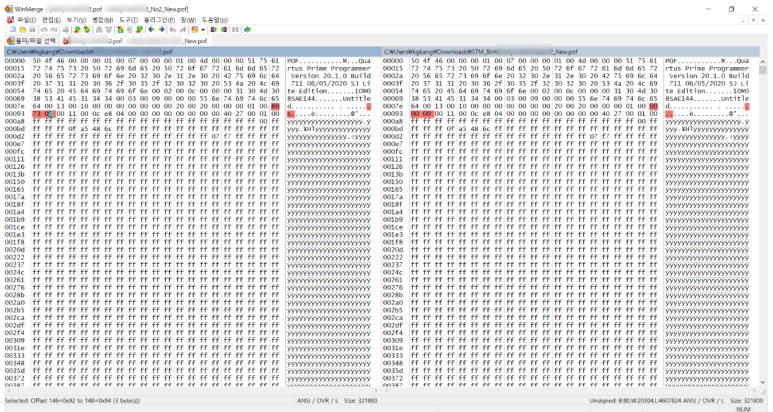Image resolution: width=773 pixels, height=412 pixels.
Task: Click the Open folder toolbar icon
Action: click(23, 30)
